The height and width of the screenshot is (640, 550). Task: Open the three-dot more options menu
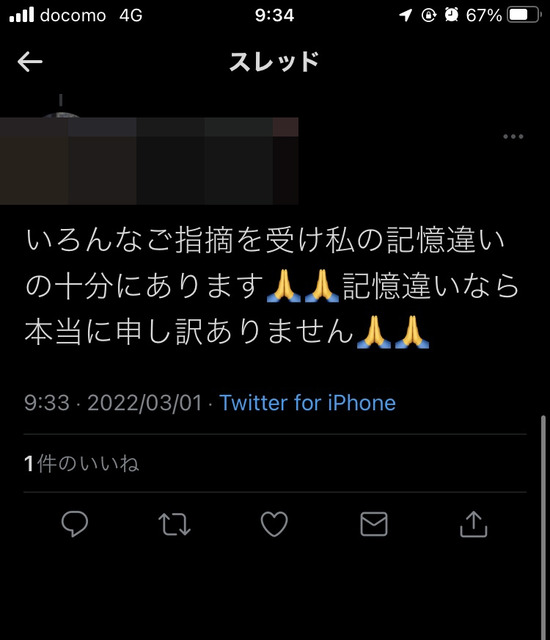click(513, 136)
